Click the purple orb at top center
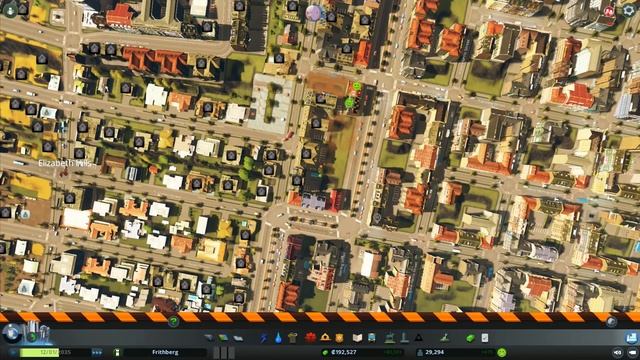 tap(313, 13)
